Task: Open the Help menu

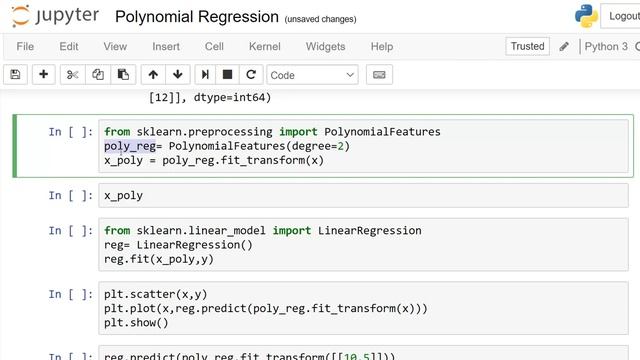Action: pyautogui.click(x=382, y=47)
